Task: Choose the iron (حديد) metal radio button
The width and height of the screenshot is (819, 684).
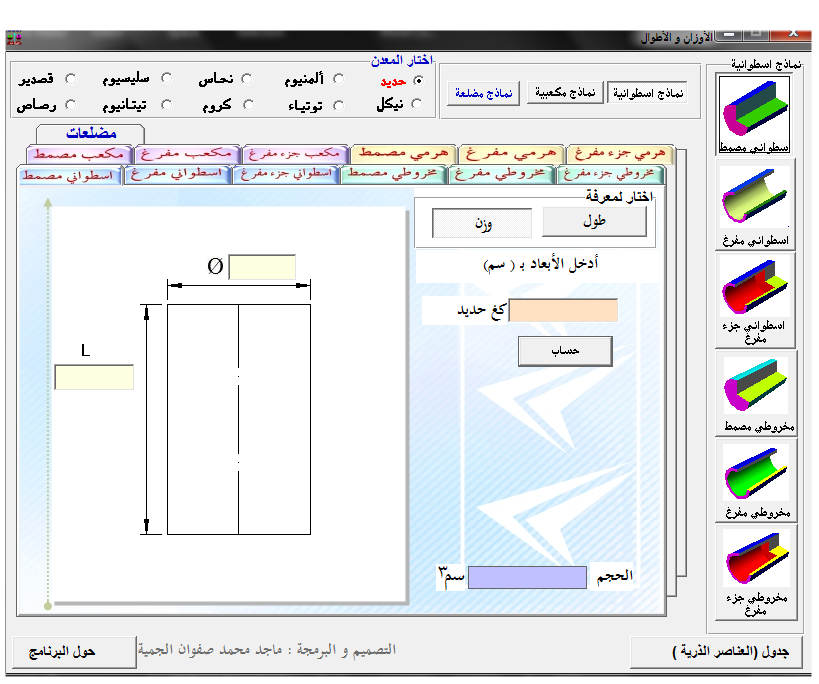Action: 418,80
